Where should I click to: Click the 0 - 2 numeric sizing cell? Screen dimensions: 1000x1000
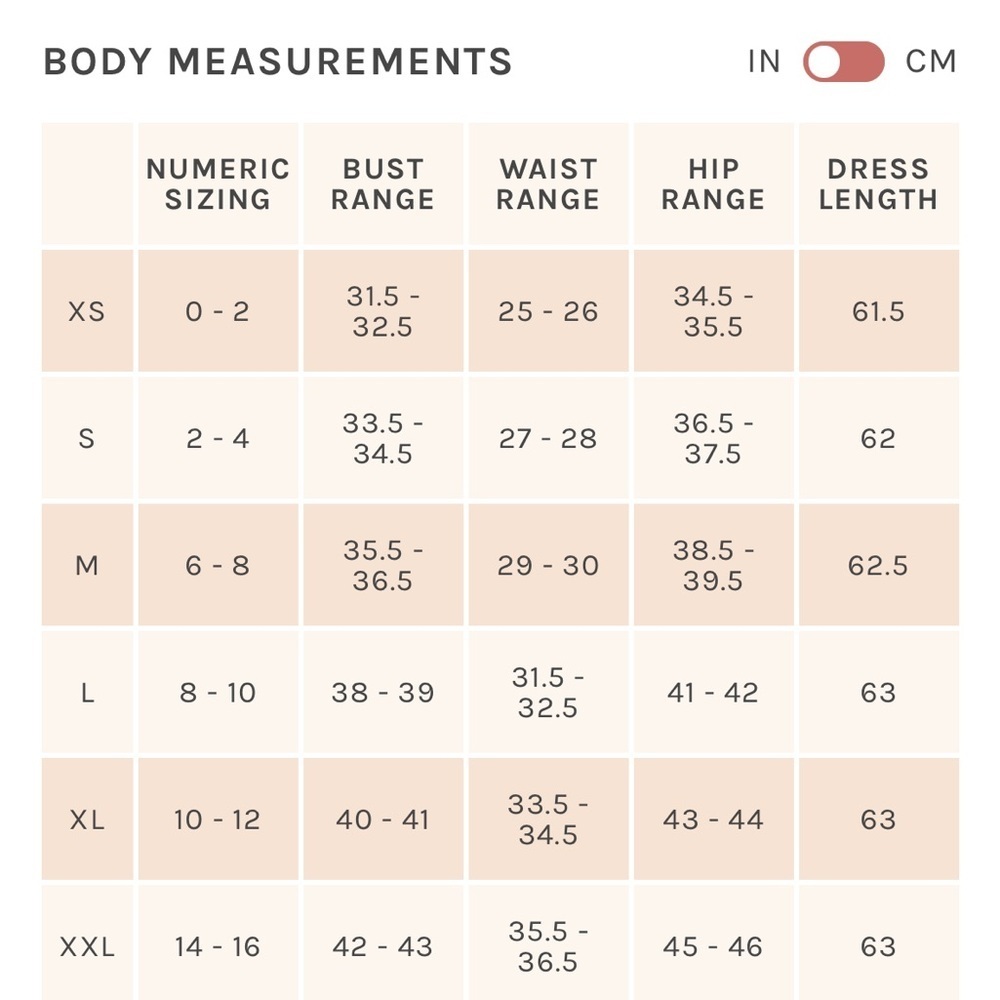[x=218, y=312]
